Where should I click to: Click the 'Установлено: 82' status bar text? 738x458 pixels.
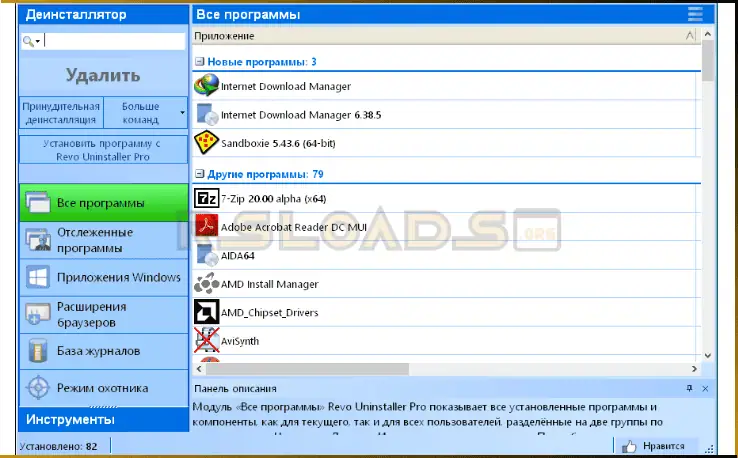click(x=58, y=446)
